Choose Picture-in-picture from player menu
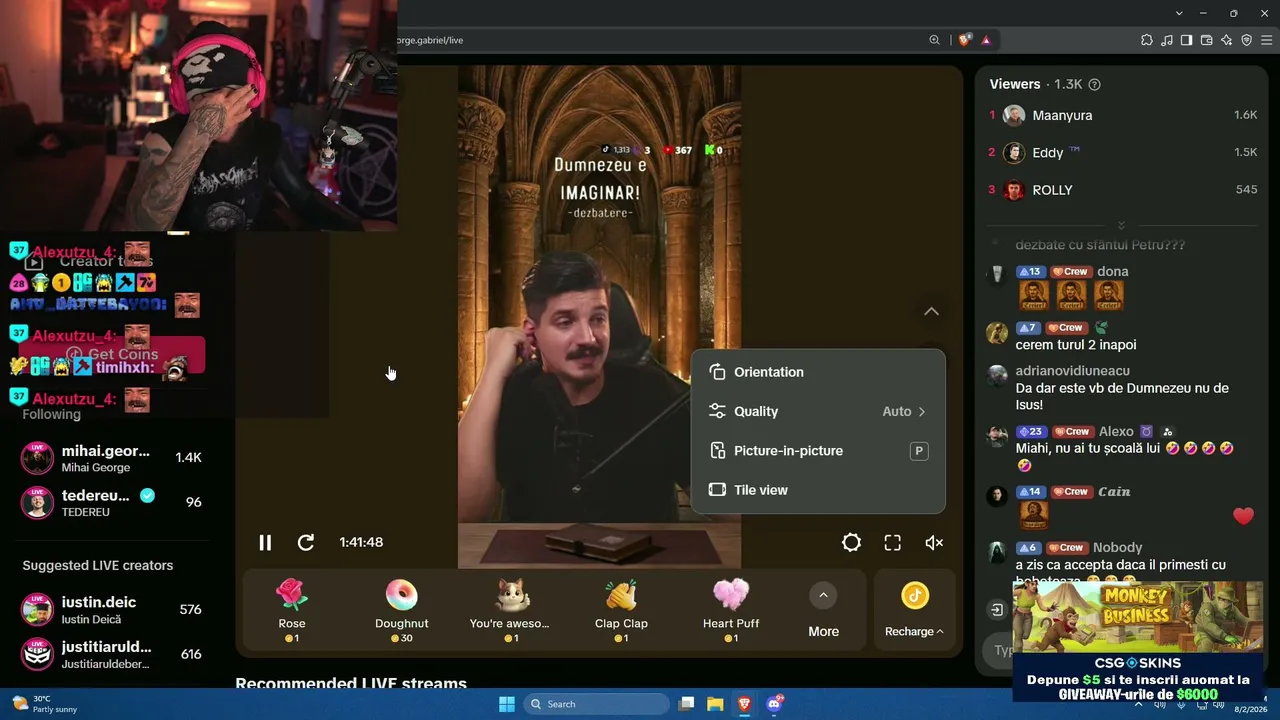Screen dimensions: 1280x720 coord(818,451)
